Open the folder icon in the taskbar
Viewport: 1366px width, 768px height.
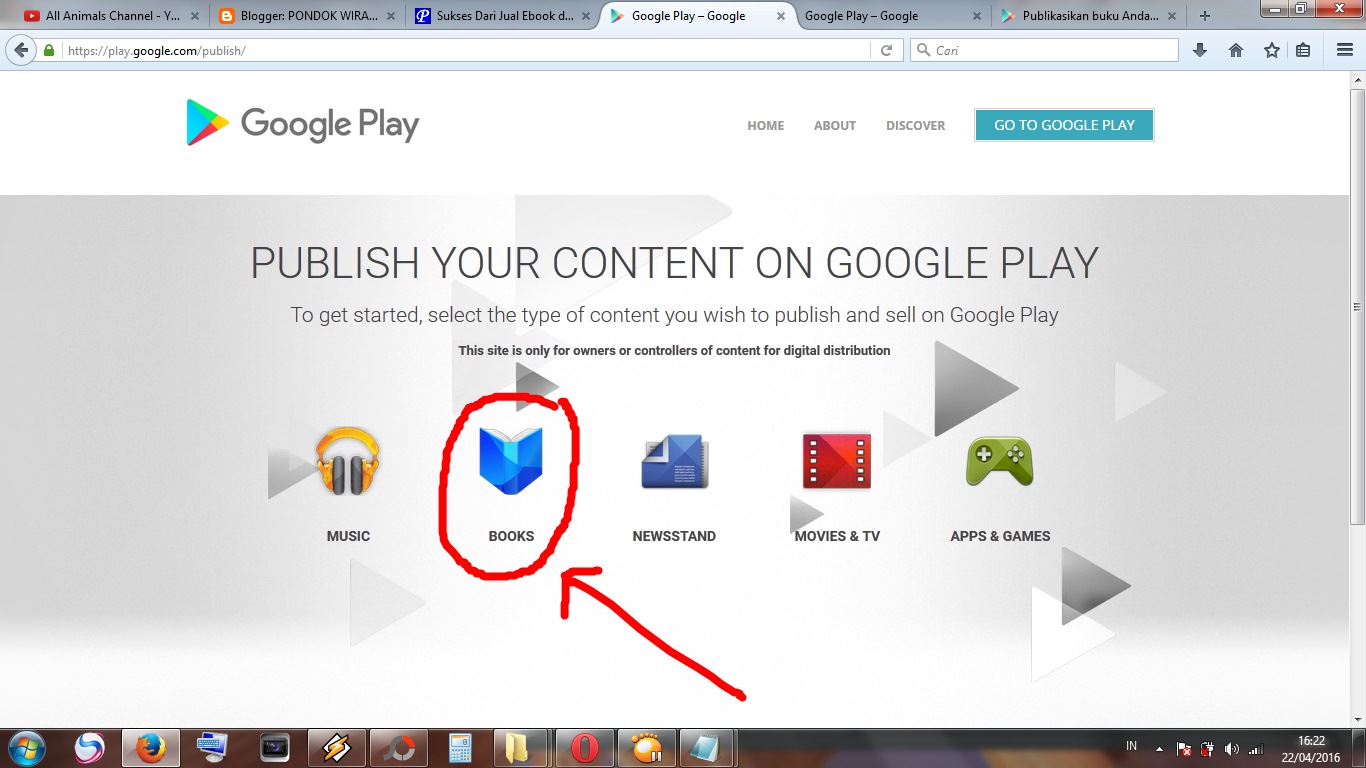click(518, 748)
